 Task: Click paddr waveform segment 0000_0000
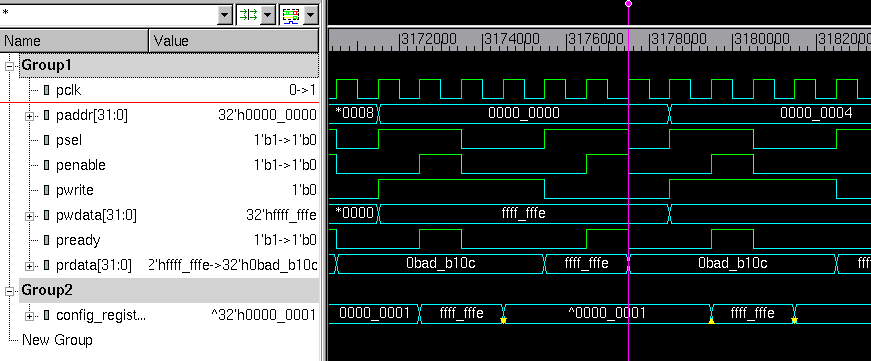click(524, 113)
